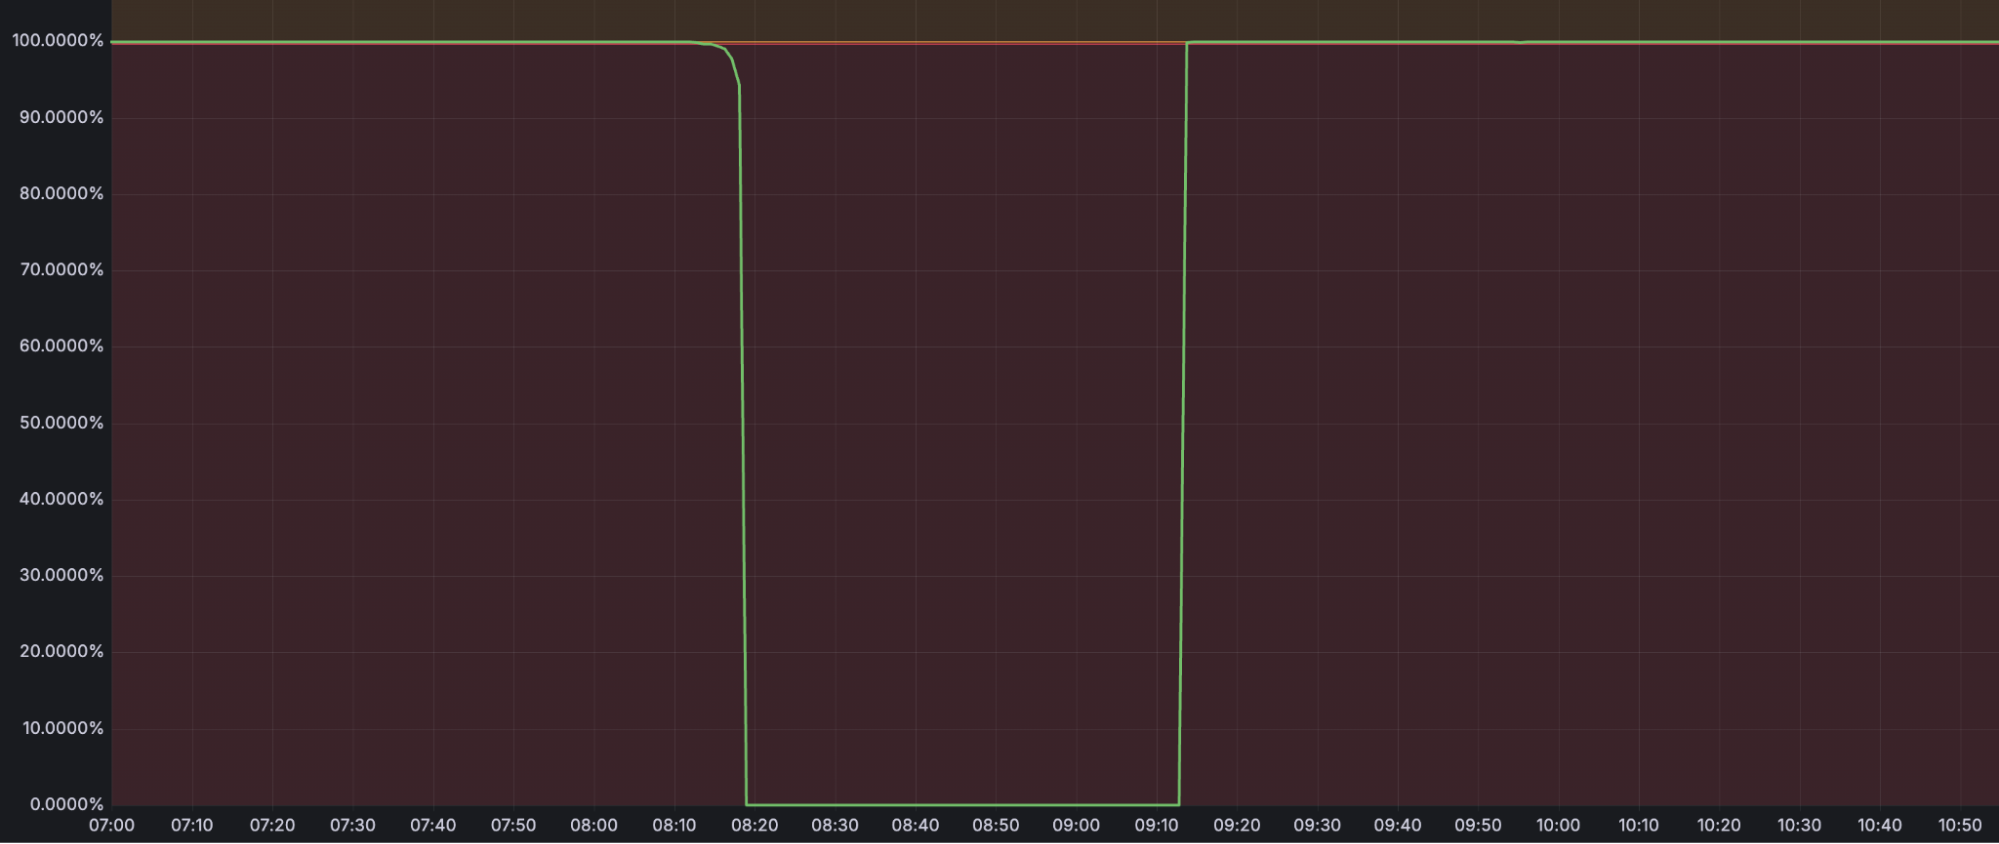
Task: Click the 40.0000% y-axis label
Action: (x=61, y=498)
